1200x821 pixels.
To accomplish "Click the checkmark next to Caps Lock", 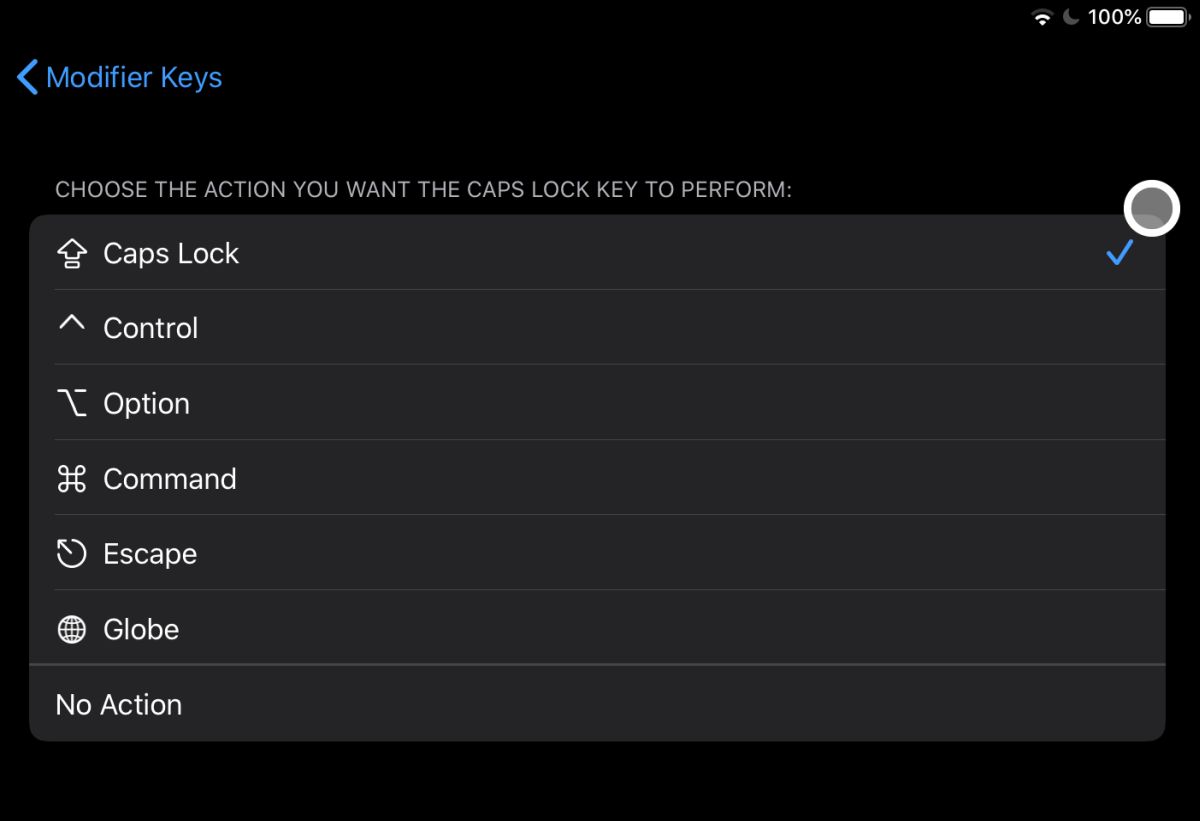I will click(1120, 253).
